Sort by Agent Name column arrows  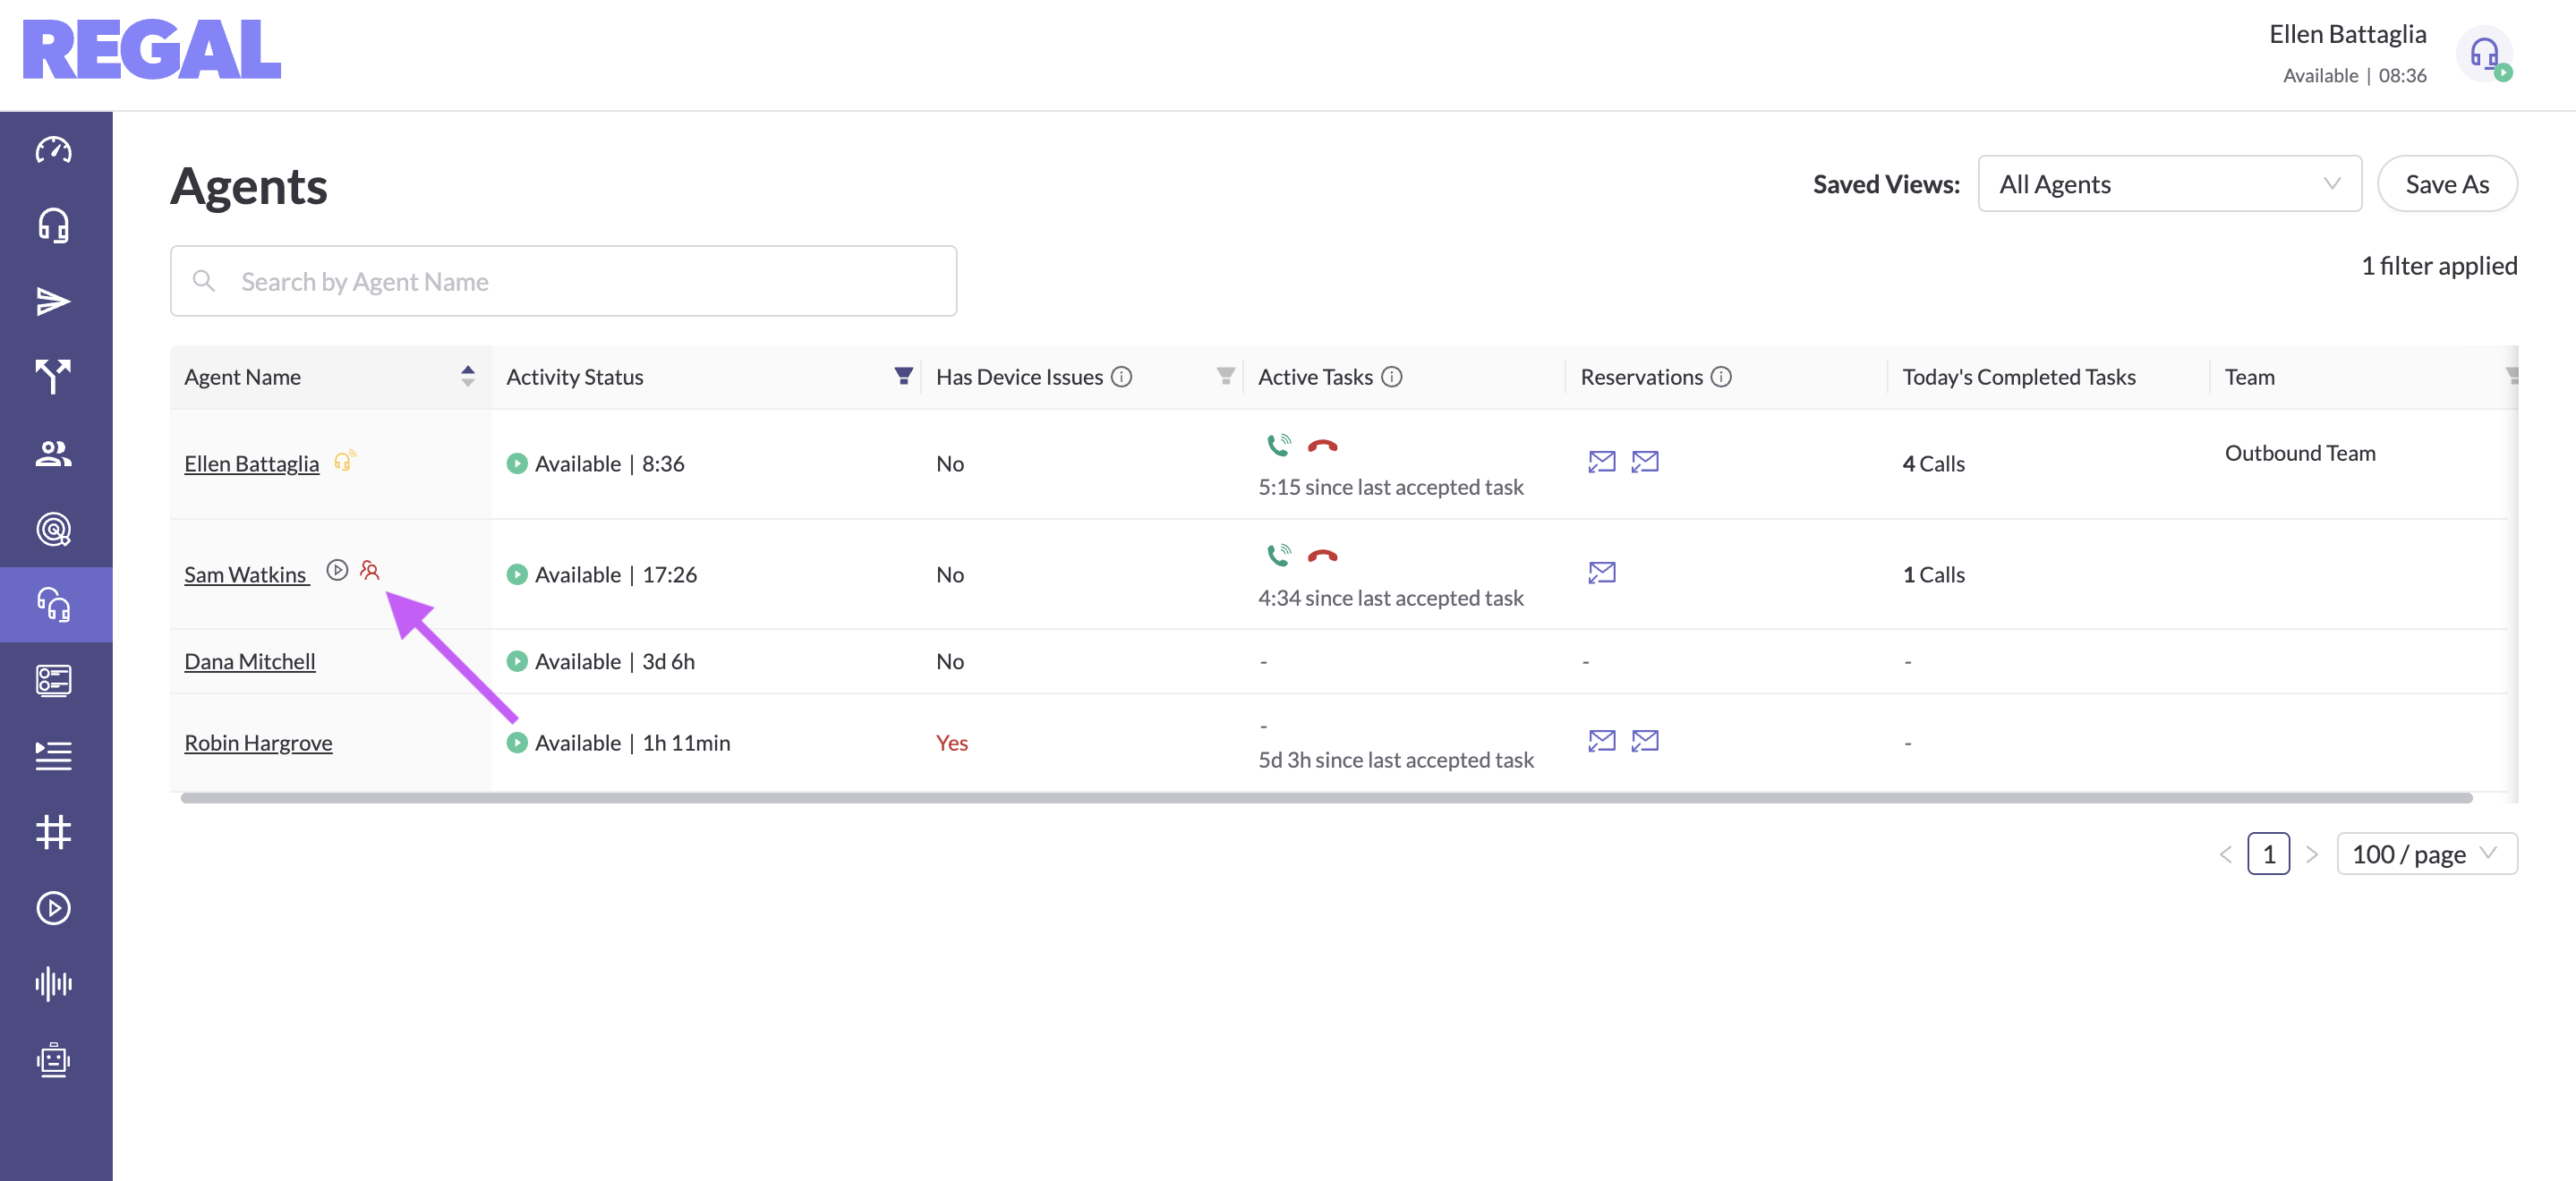click(467, 376)
